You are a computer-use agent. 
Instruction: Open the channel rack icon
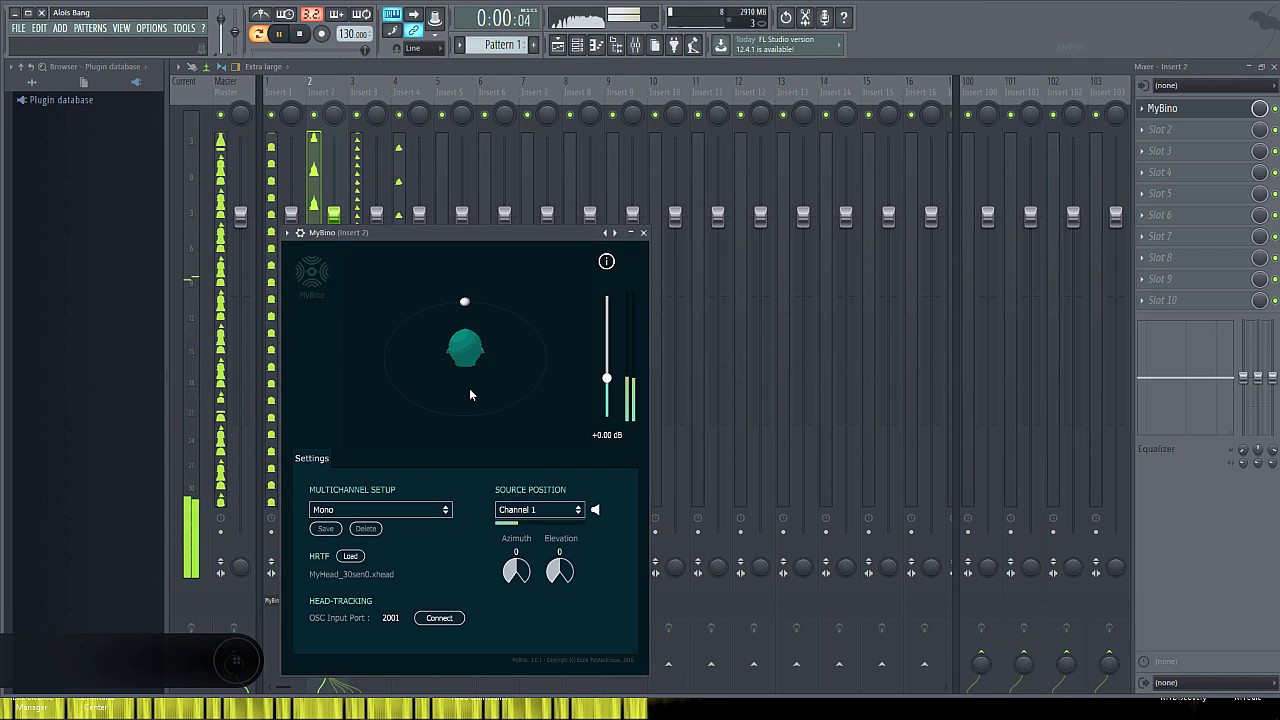click(x=577, y=45)
